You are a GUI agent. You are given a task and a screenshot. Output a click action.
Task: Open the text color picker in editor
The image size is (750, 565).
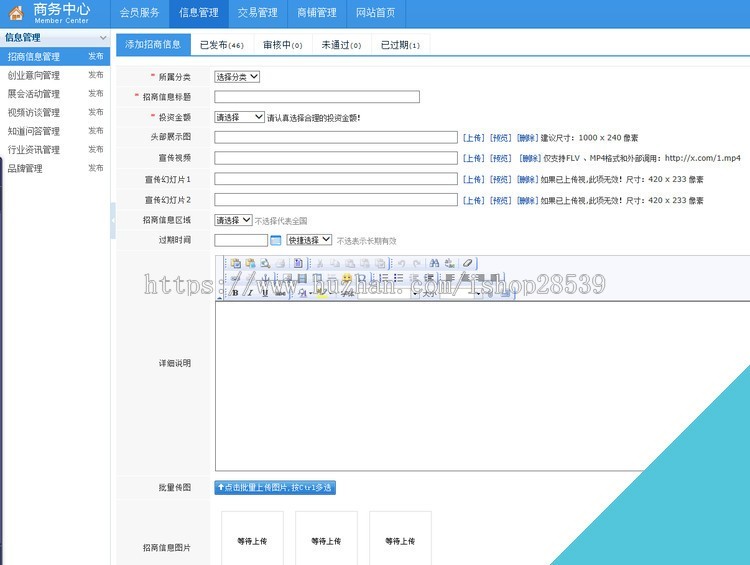304,293
